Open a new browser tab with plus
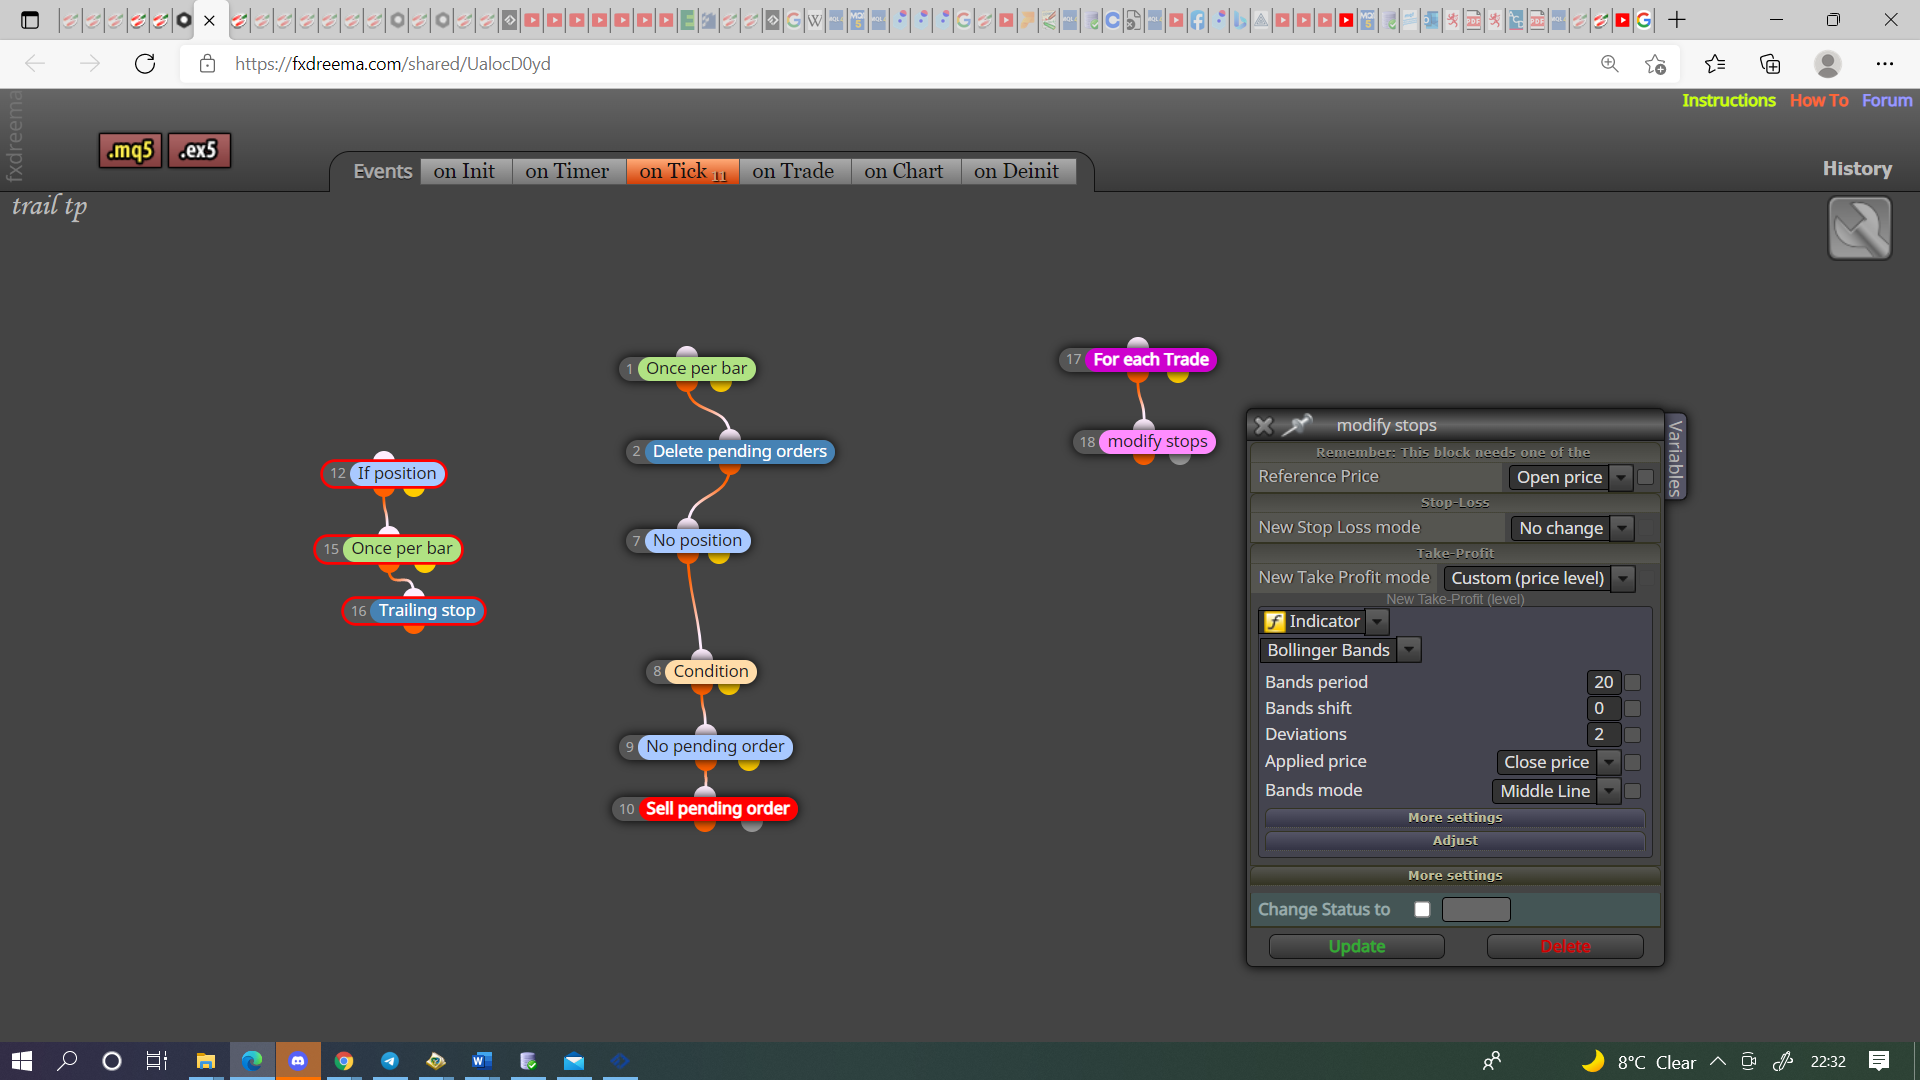The width and height of the screenshot is (1920, 1080). click(x=1677, y=20)
